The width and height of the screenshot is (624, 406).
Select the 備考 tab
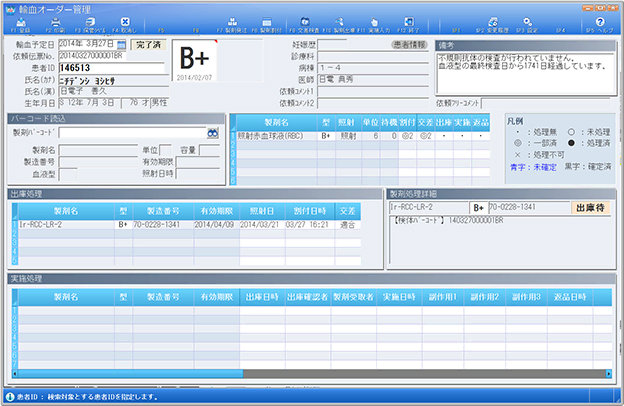click(448, 46)
